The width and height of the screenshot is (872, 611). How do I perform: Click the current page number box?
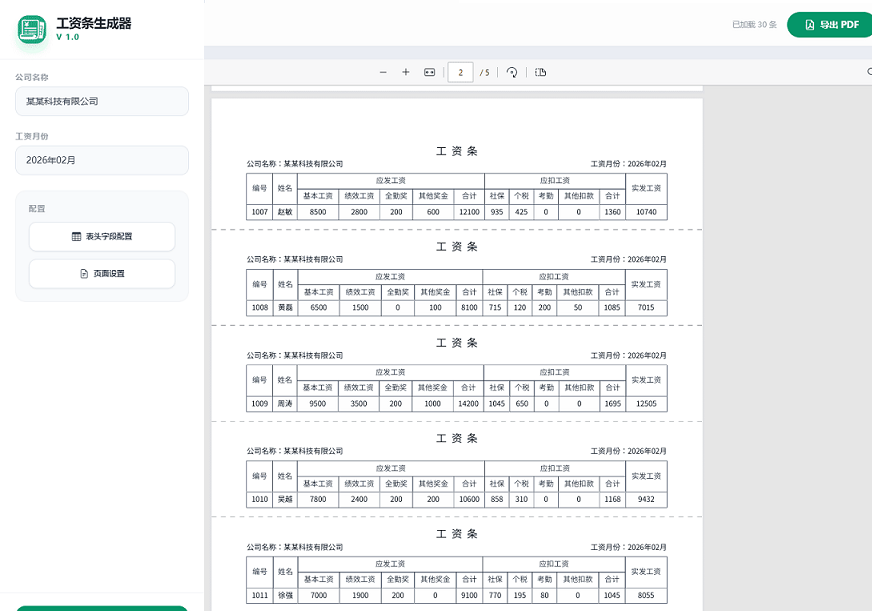click(x=460, y=72)
